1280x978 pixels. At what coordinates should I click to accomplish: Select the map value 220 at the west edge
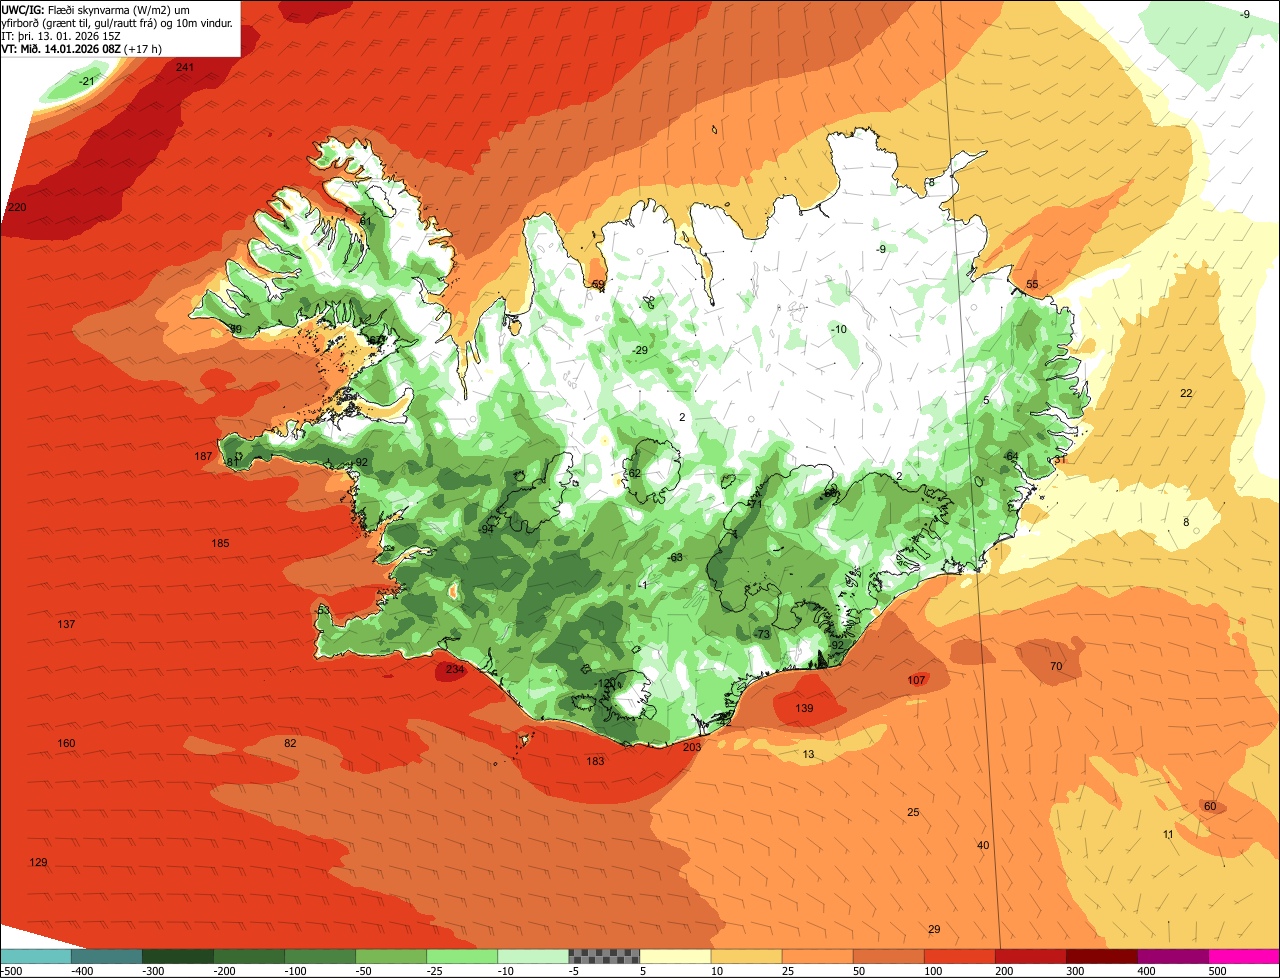coord(16,207)
